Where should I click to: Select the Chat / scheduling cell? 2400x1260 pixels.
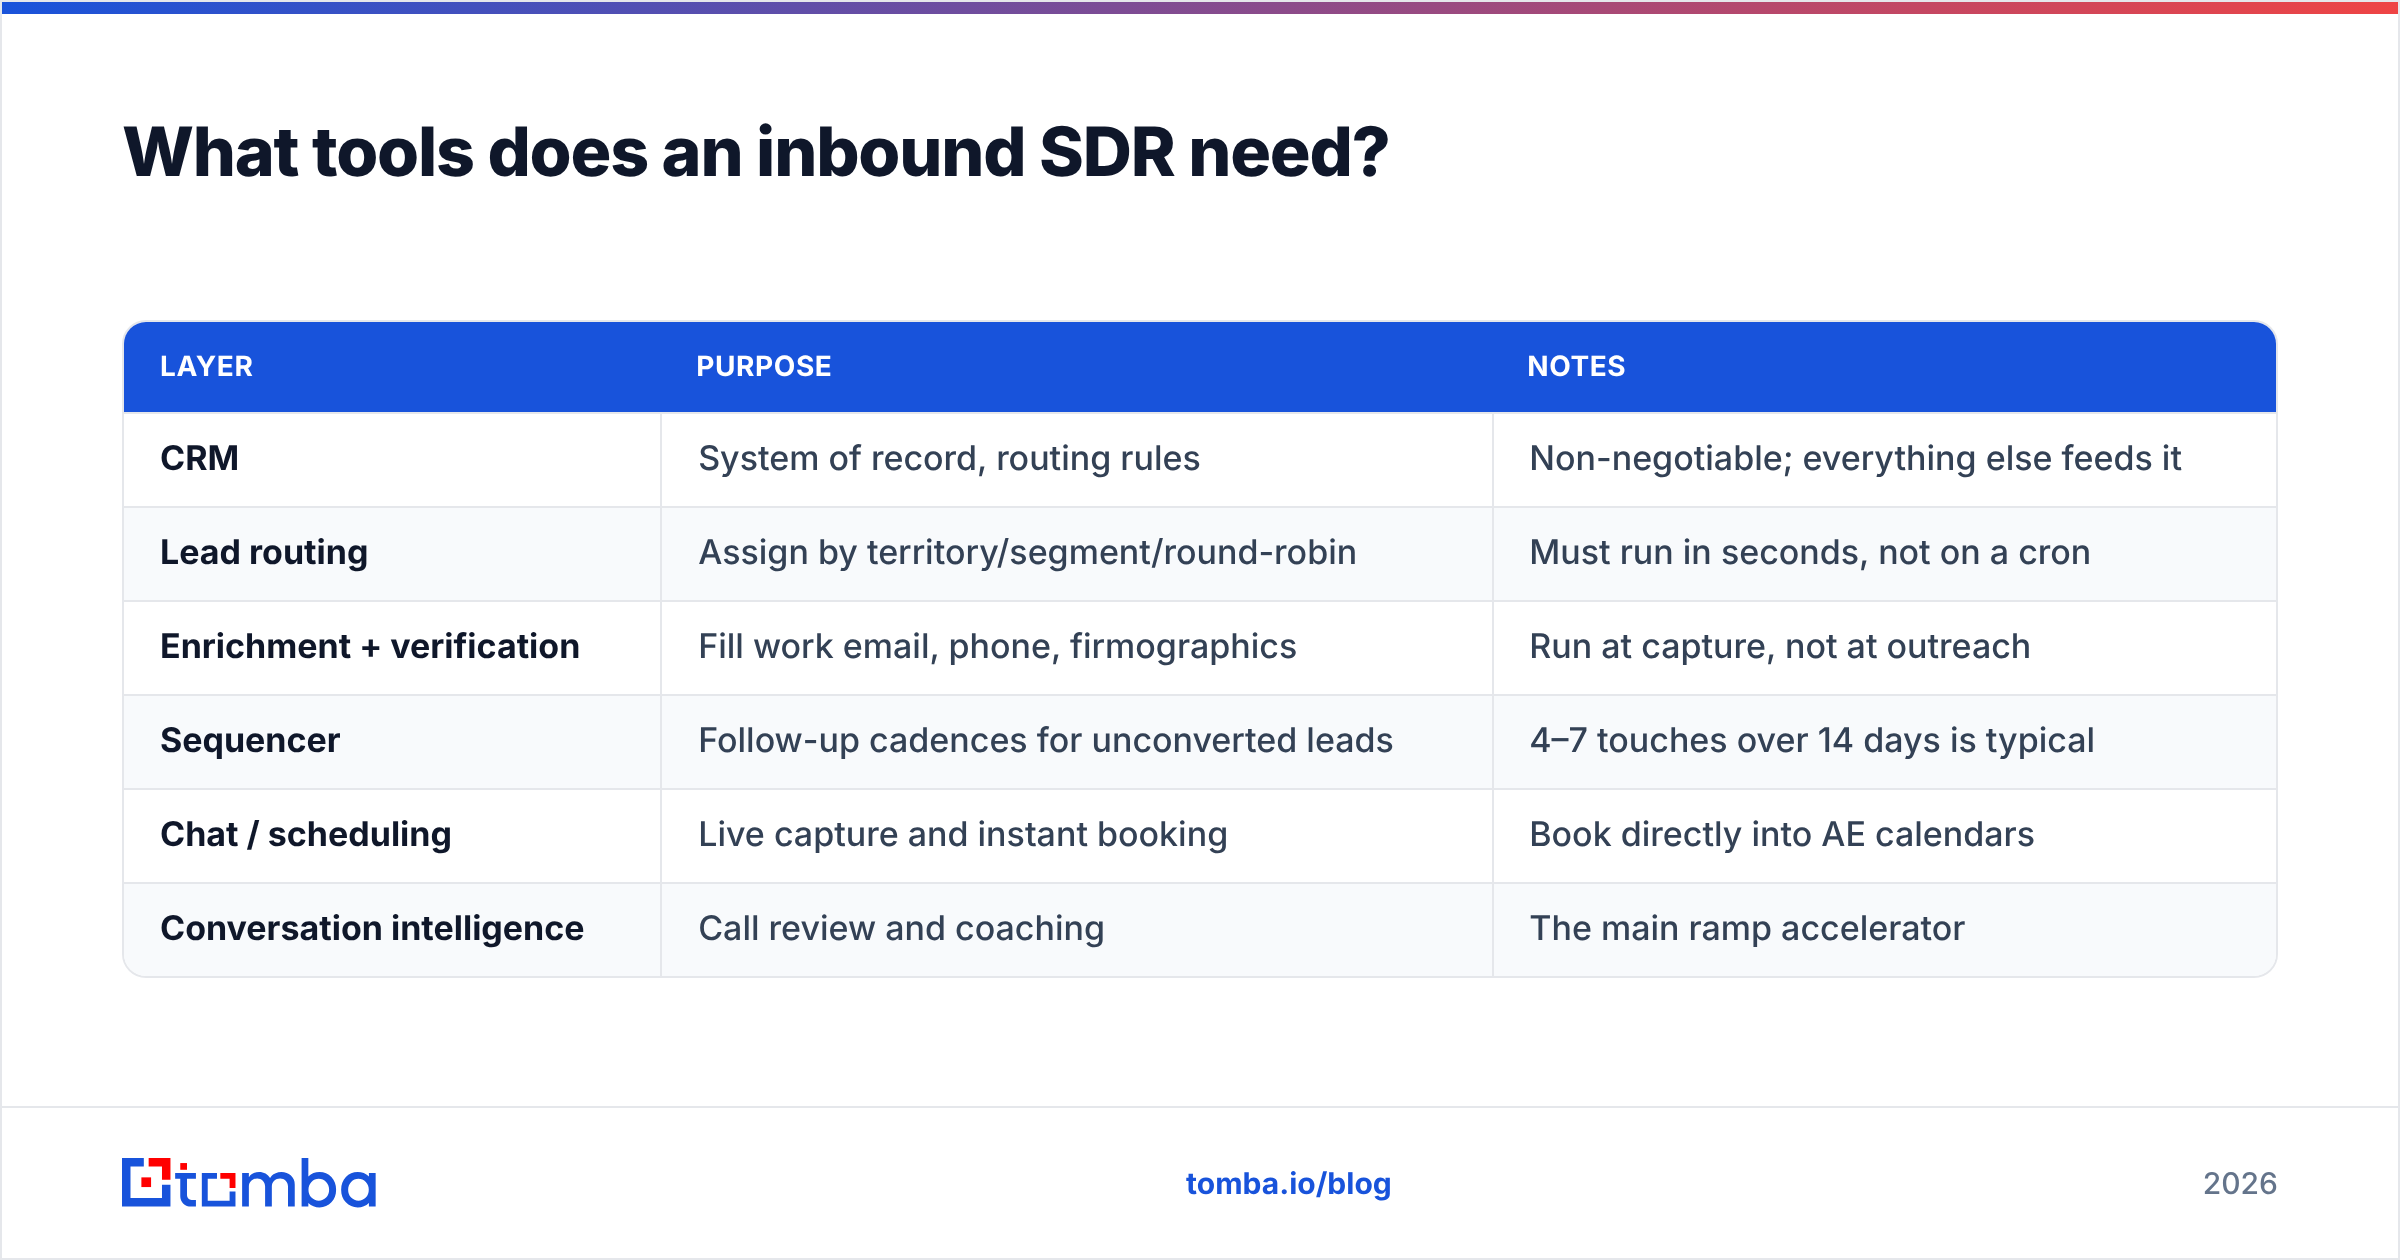(x=392, y=835)
